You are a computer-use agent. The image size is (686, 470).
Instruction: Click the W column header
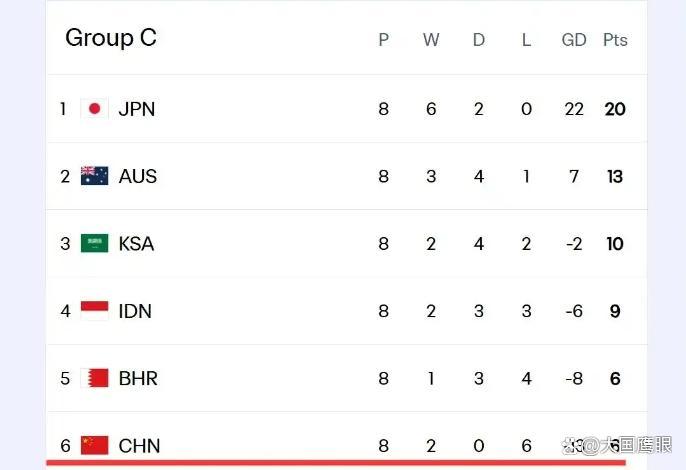click(431, 40)
